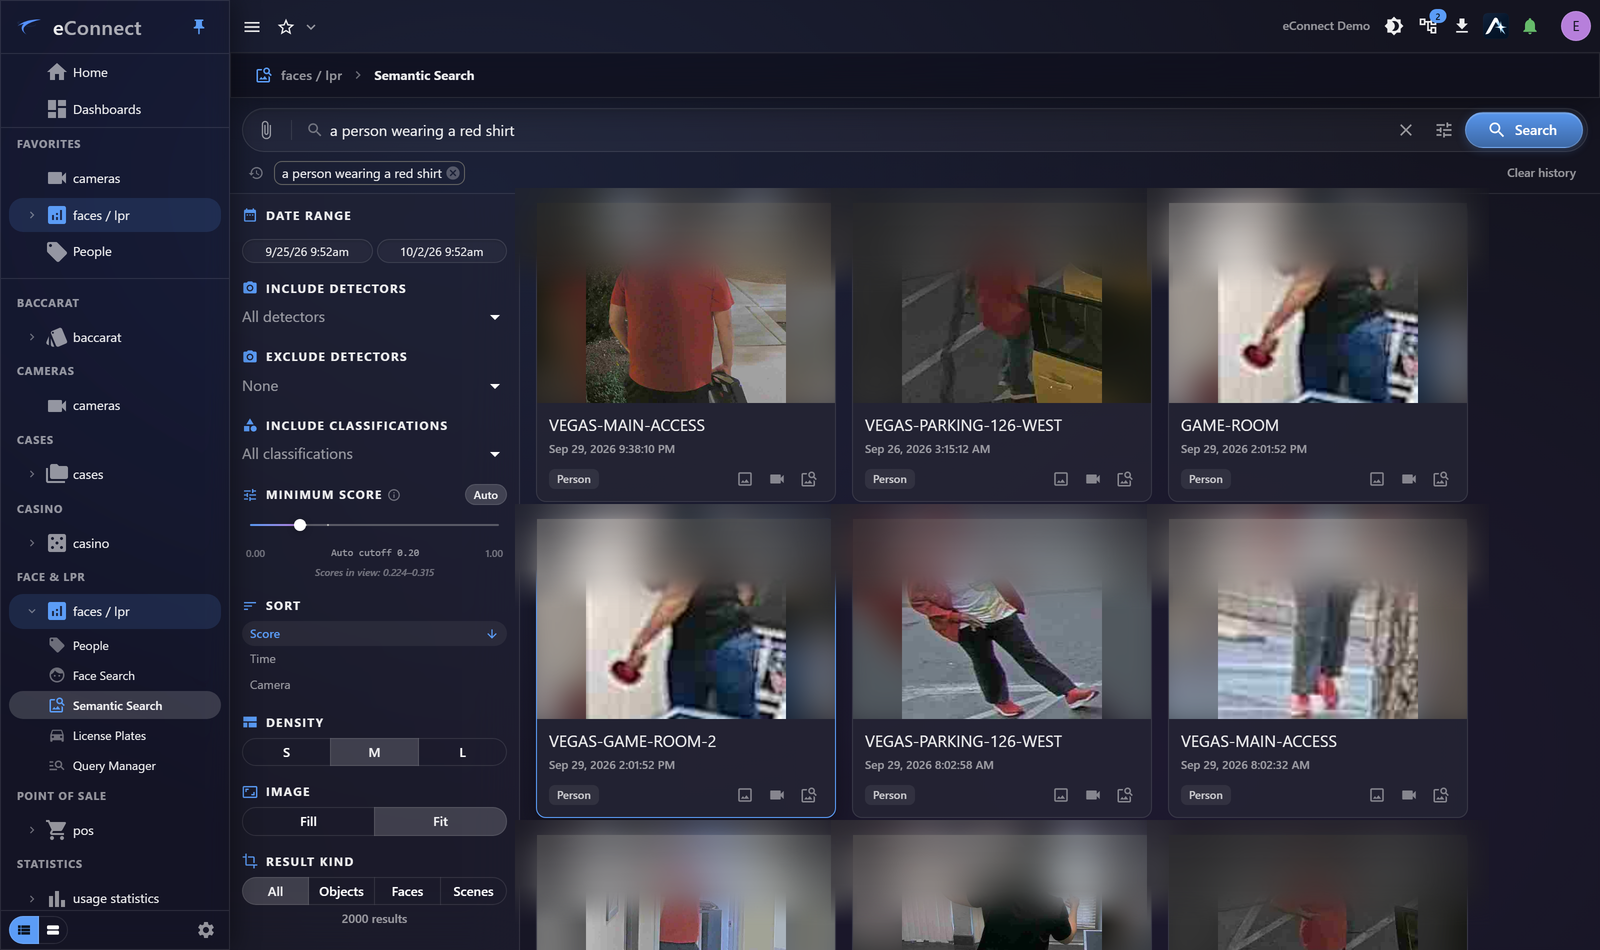Open the Include Detectors dropdown
Screen dimensions: 1600x950
click(372, 317)
